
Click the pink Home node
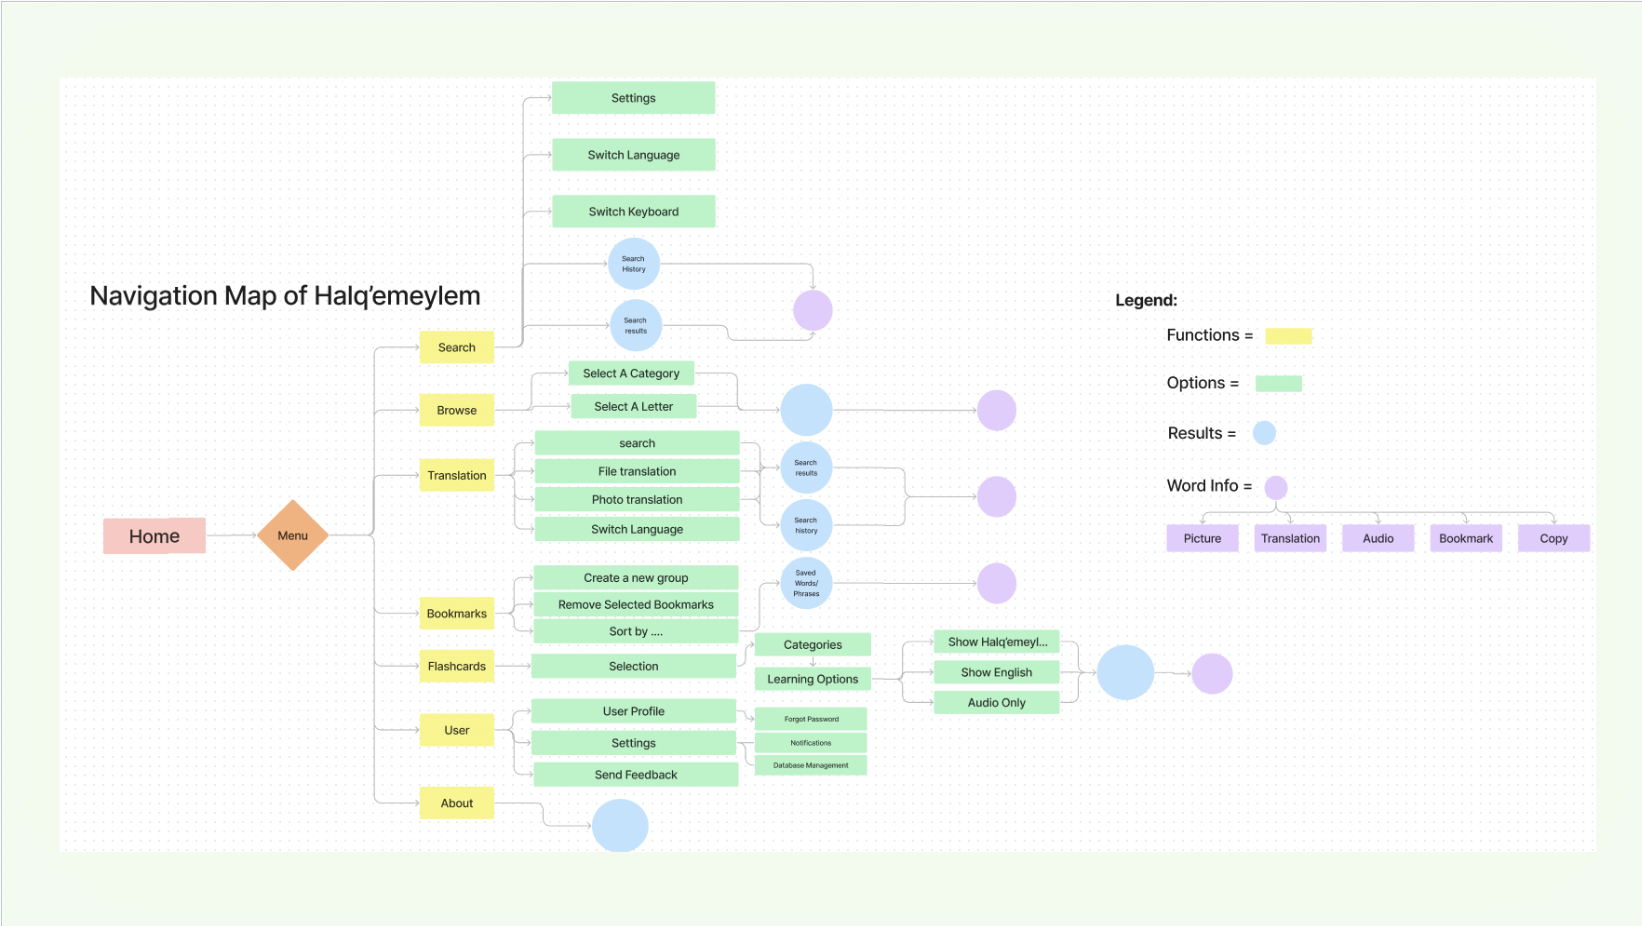coord(154,536)
